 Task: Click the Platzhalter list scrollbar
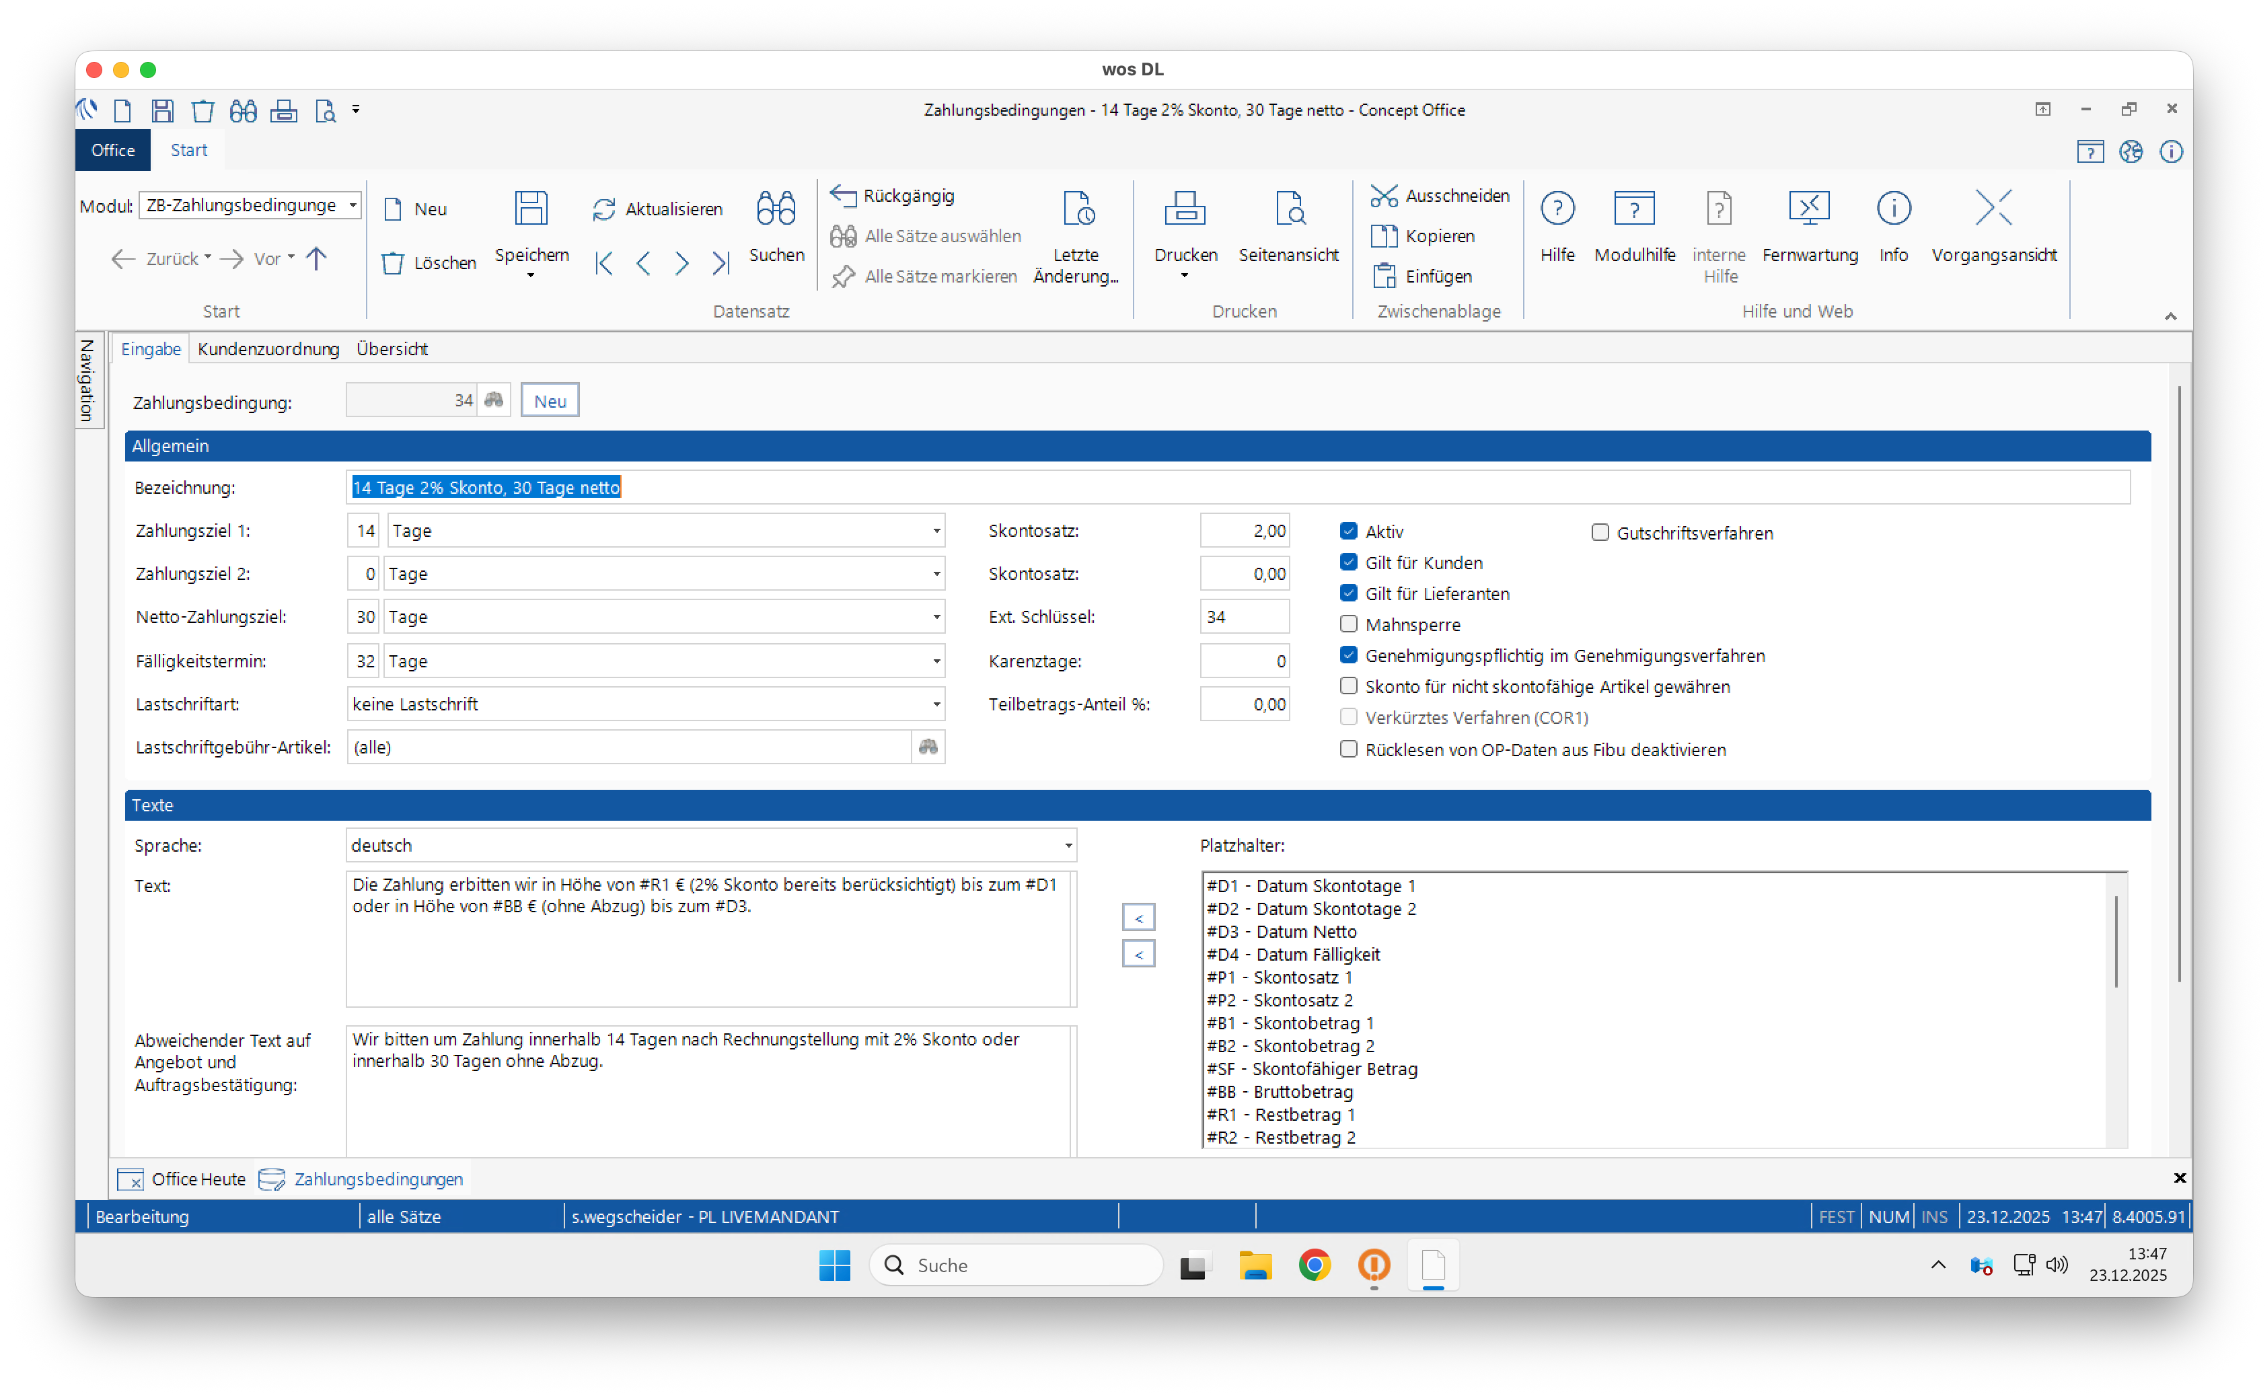coord(2116,940)
